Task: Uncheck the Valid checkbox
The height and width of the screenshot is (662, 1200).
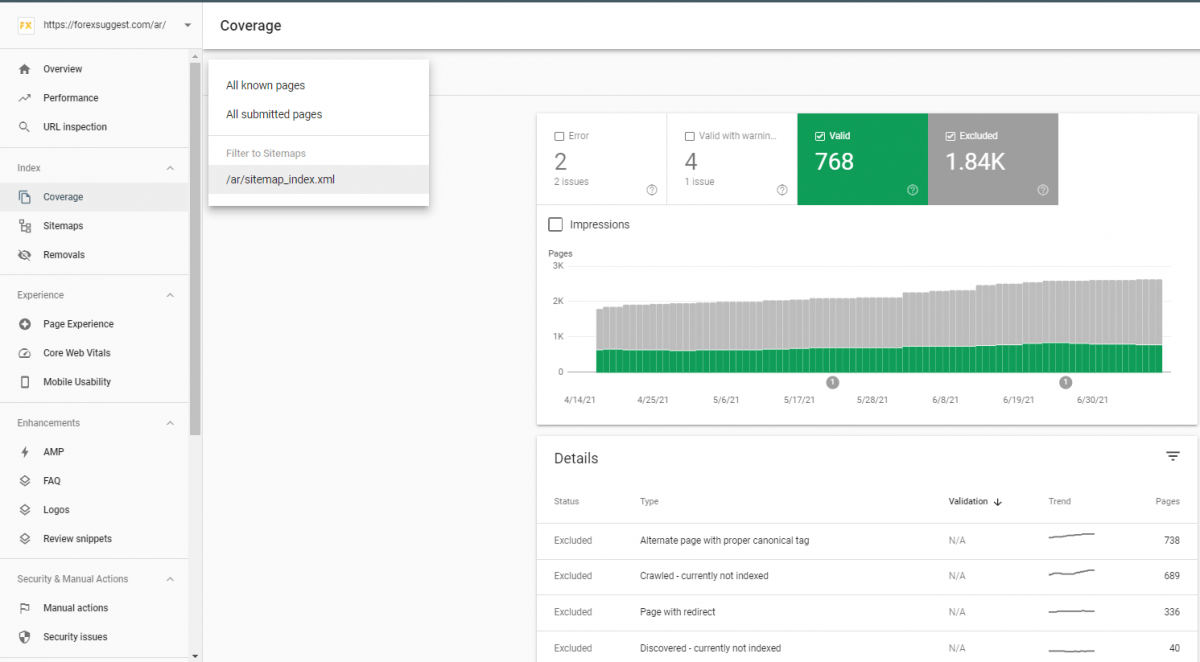Action: tap(820, 136)
